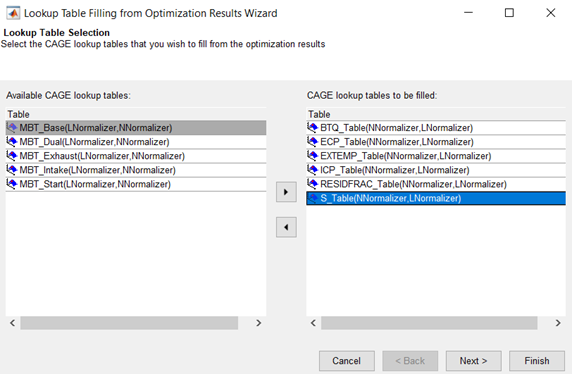Screen dimensions: 572x374
Task: Click Finish to complete the wizard
Action: click(x=537, y=361)
